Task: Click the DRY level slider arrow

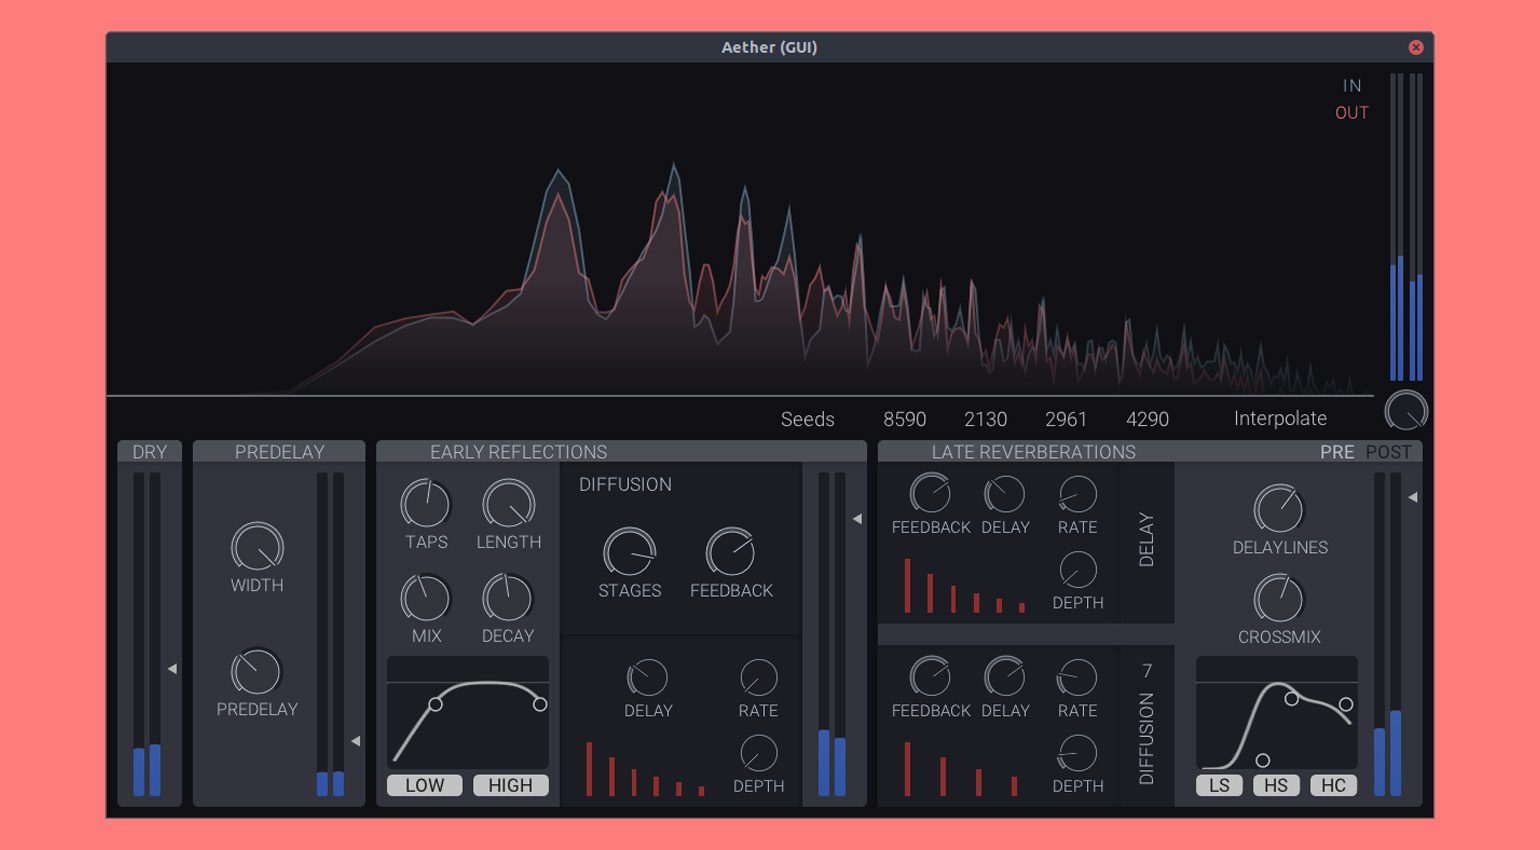Action: click(x=172, y=668)
